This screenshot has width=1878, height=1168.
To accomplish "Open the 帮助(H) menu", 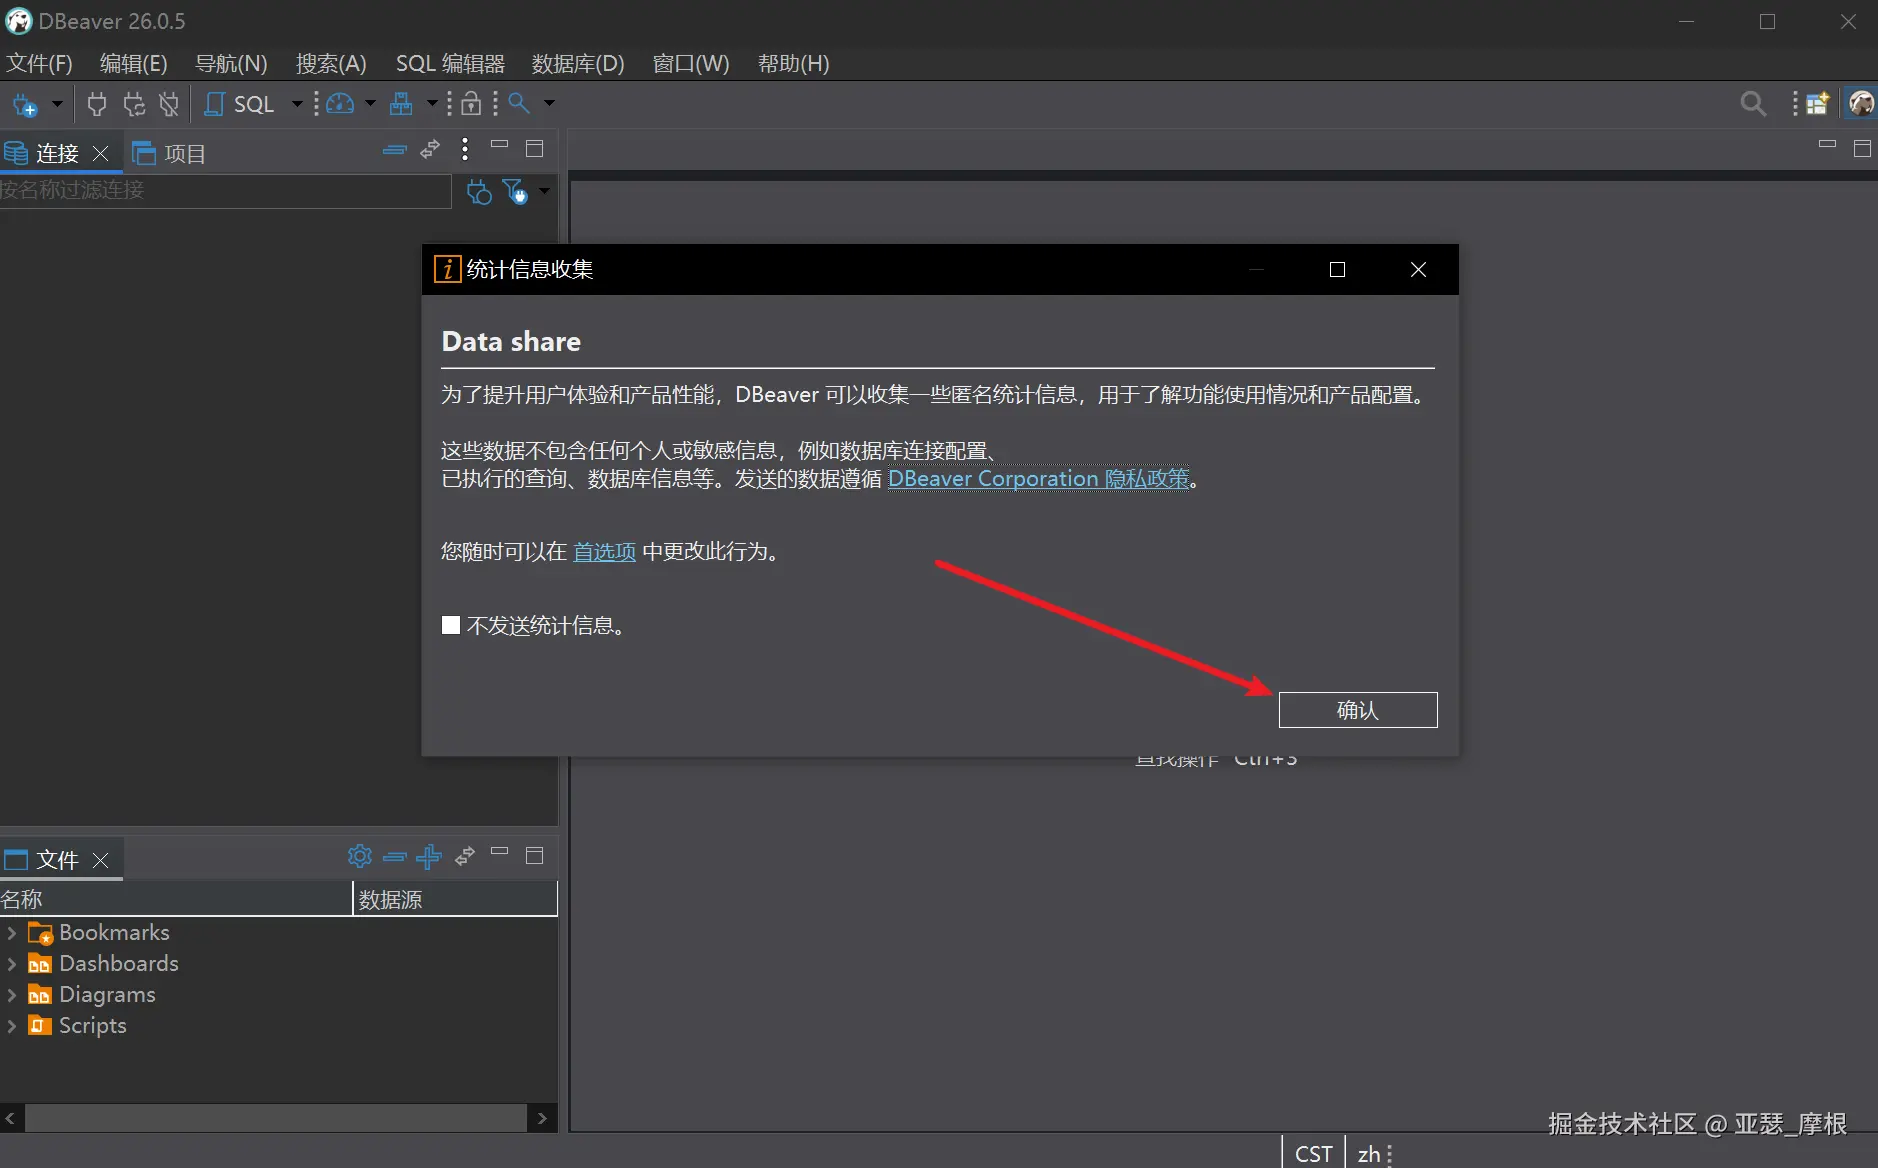I will (x=794, y=64).
